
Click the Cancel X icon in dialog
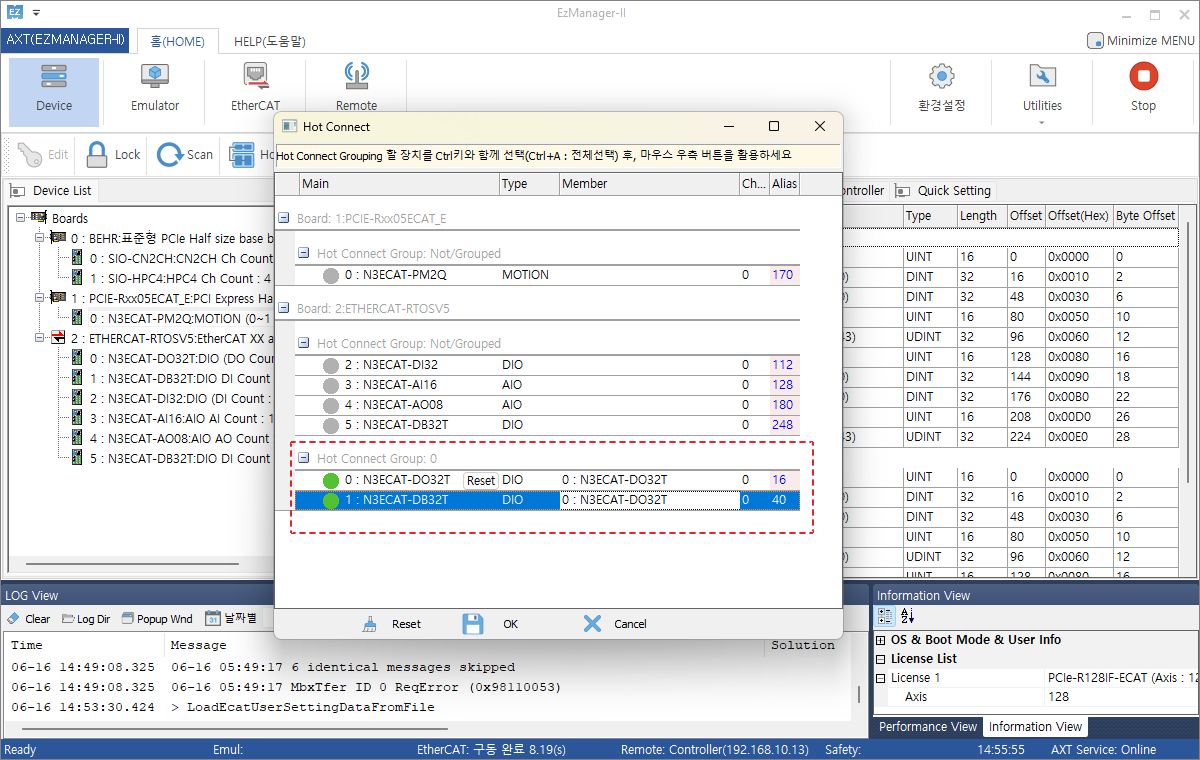click(x=592, y=624)
